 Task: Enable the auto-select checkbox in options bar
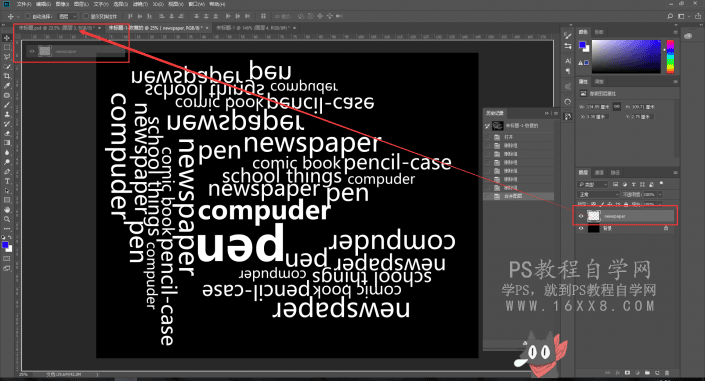point(27,16)
